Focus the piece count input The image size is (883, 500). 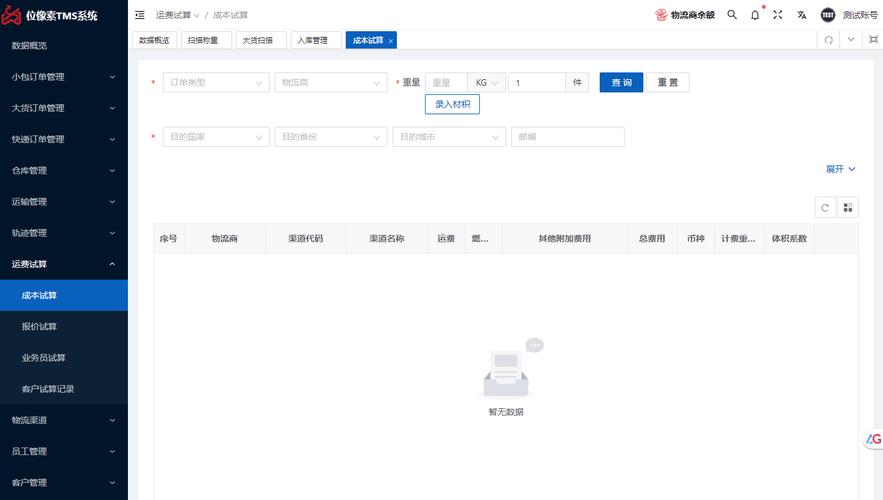[x=537, y=82]
